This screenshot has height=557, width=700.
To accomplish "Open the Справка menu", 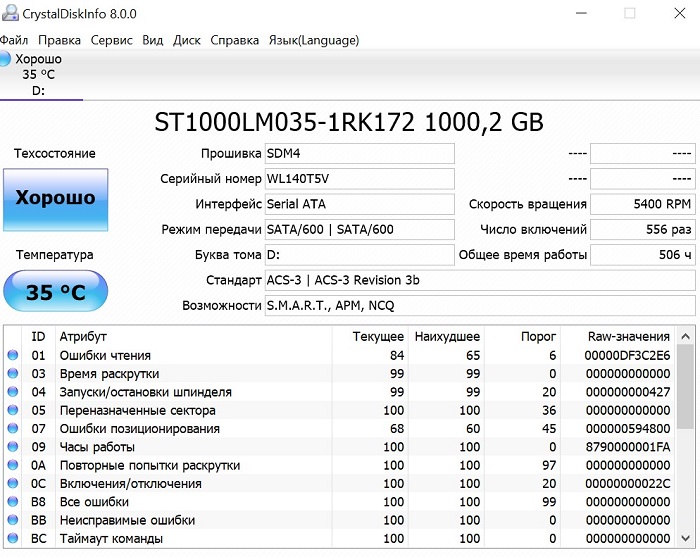I will click(234, 40).
